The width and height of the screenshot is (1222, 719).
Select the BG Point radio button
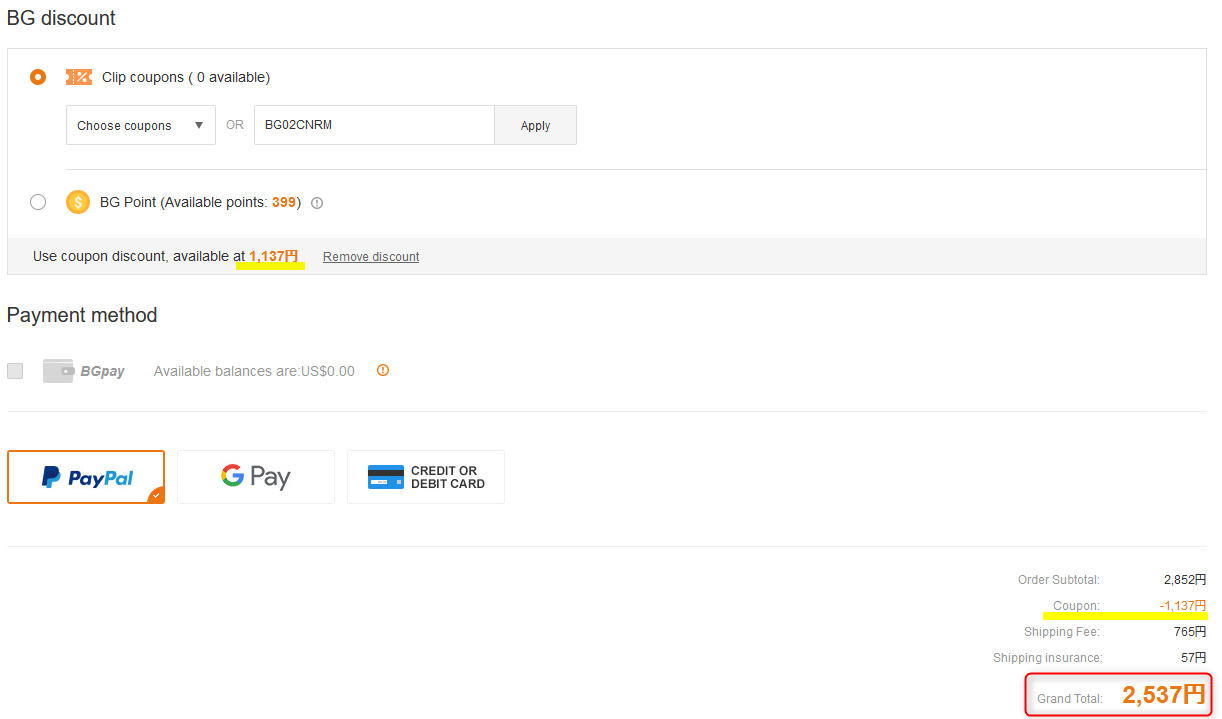[38, 202]
